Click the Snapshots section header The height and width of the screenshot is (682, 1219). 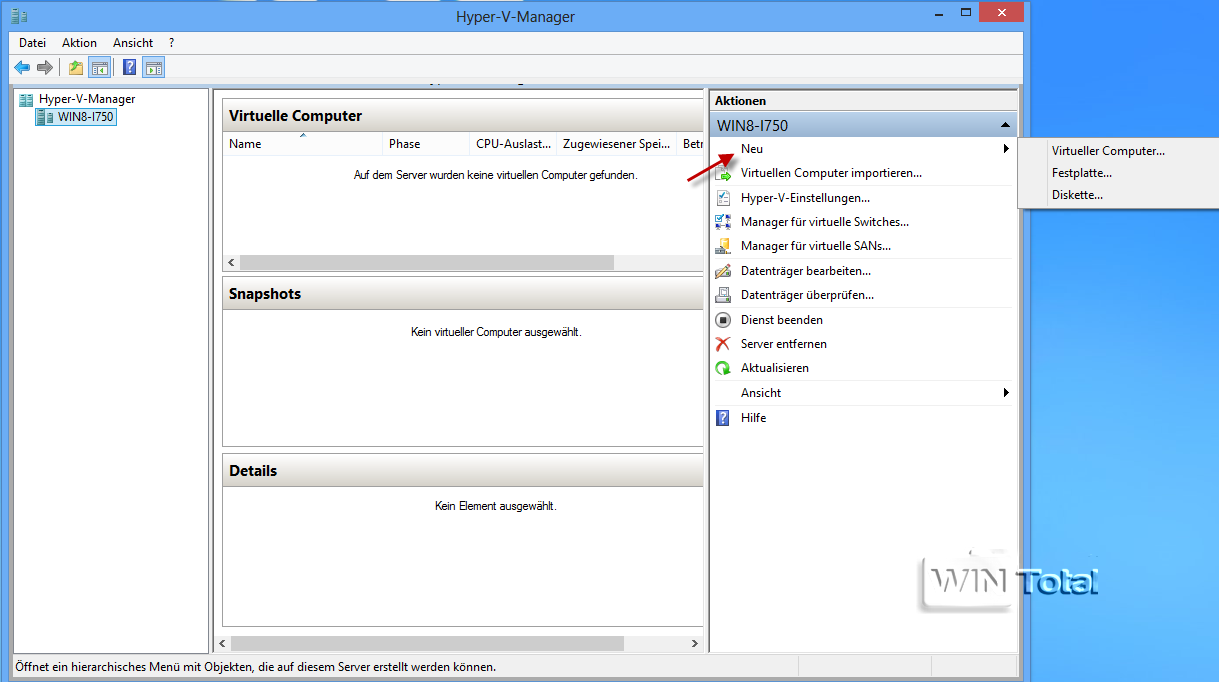pyautogui.click(x=463, y=294)
